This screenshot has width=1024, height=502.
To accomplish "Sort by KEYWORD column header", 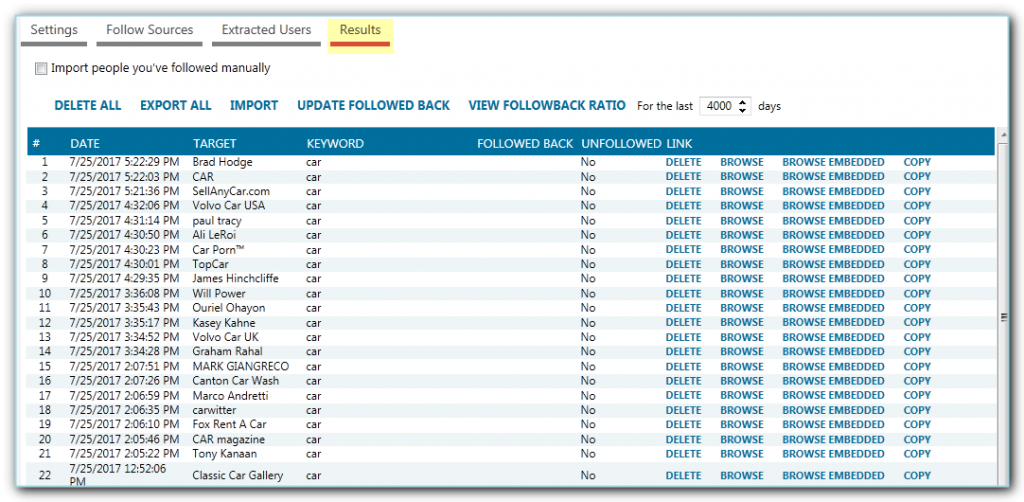I will click(335, 144).
